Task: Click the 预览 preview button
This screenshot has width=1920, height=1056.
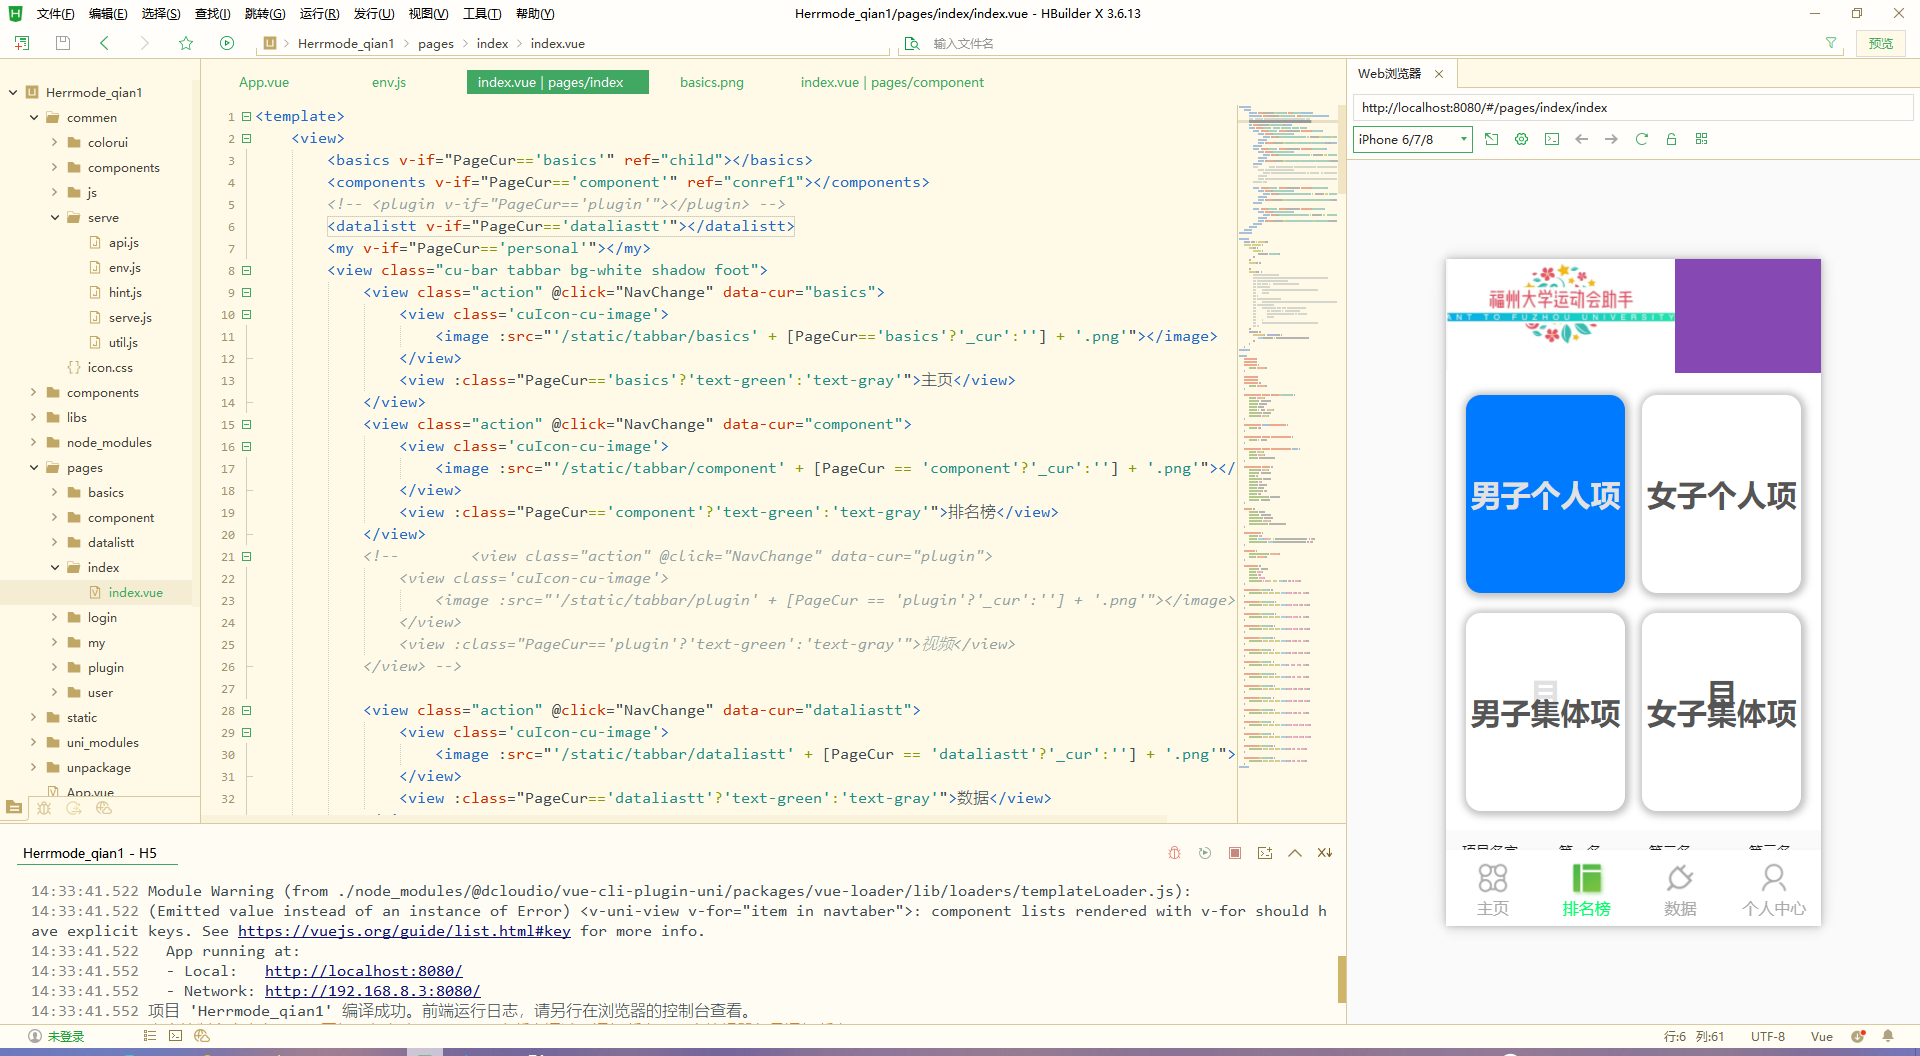Action: click(x=1880, y=43)
